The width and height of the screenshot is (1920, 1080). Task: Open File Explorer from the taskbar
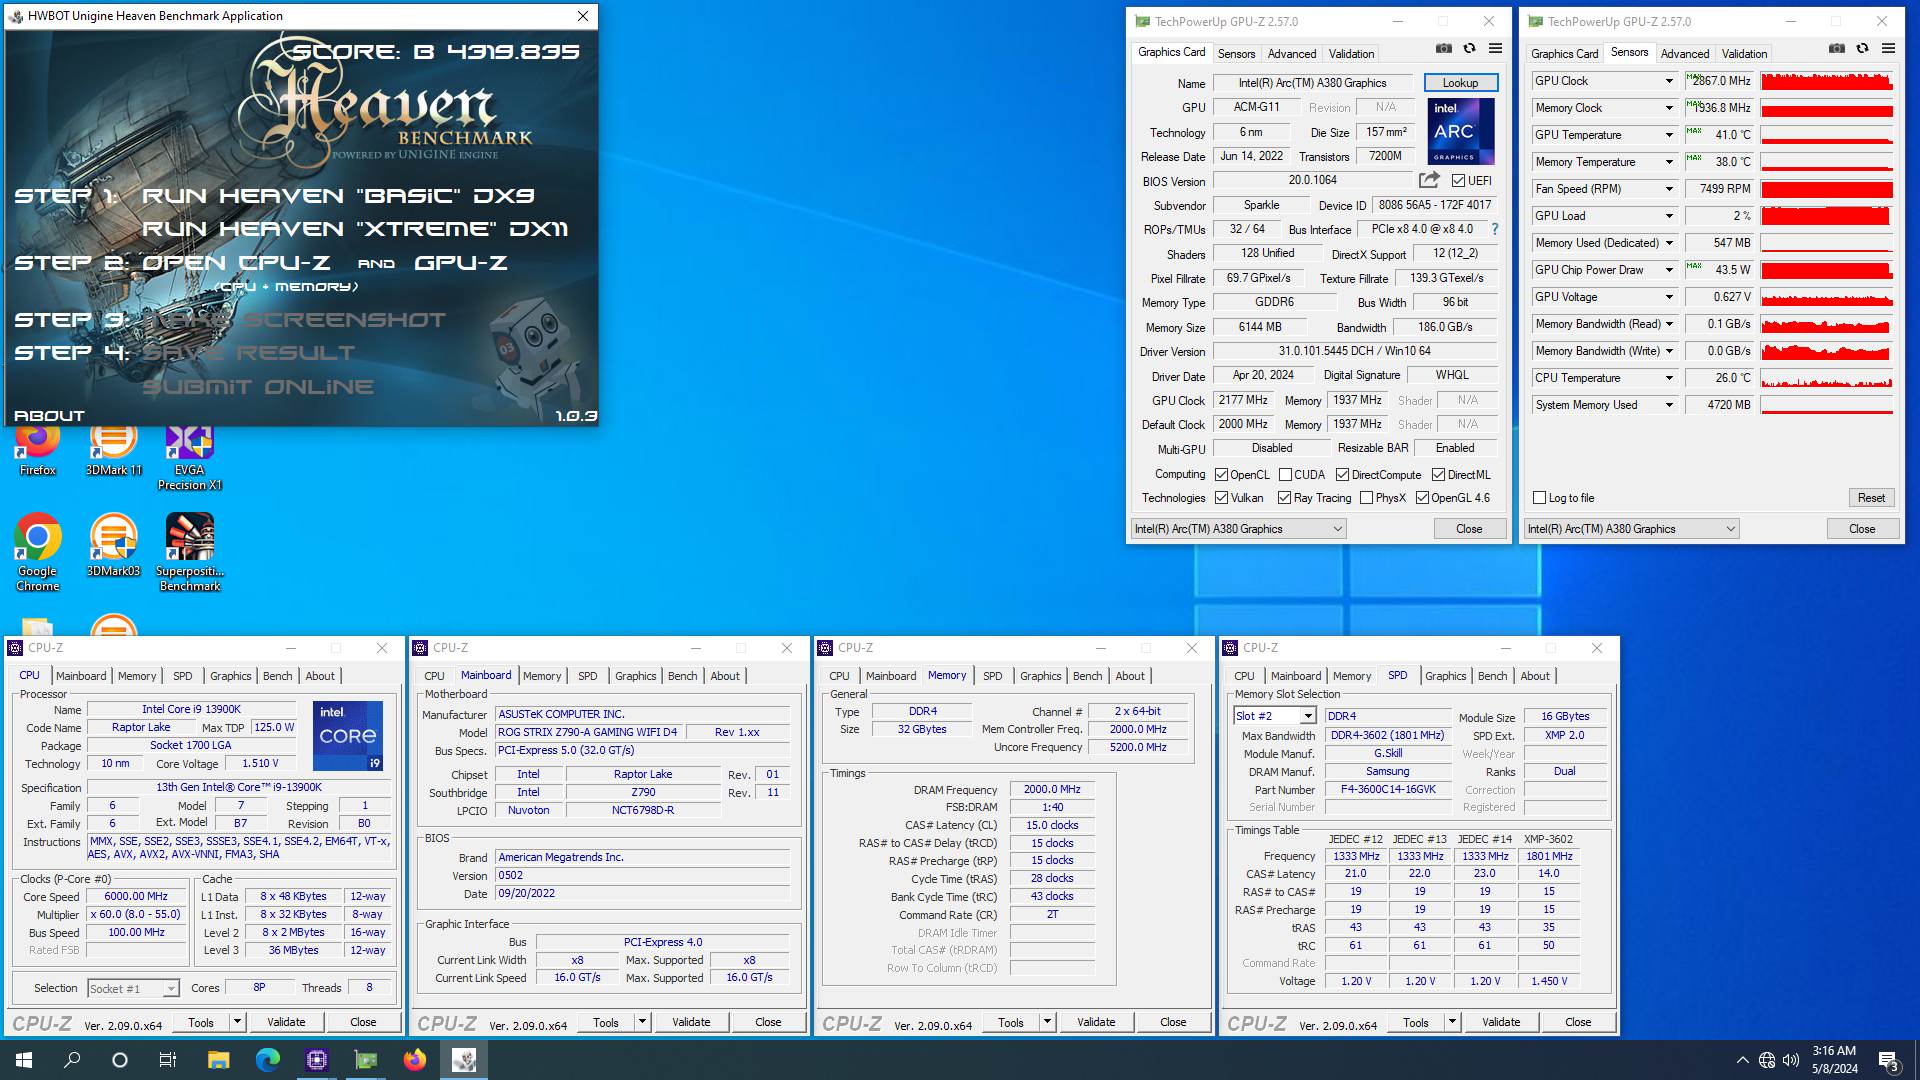click(218, 1060)
